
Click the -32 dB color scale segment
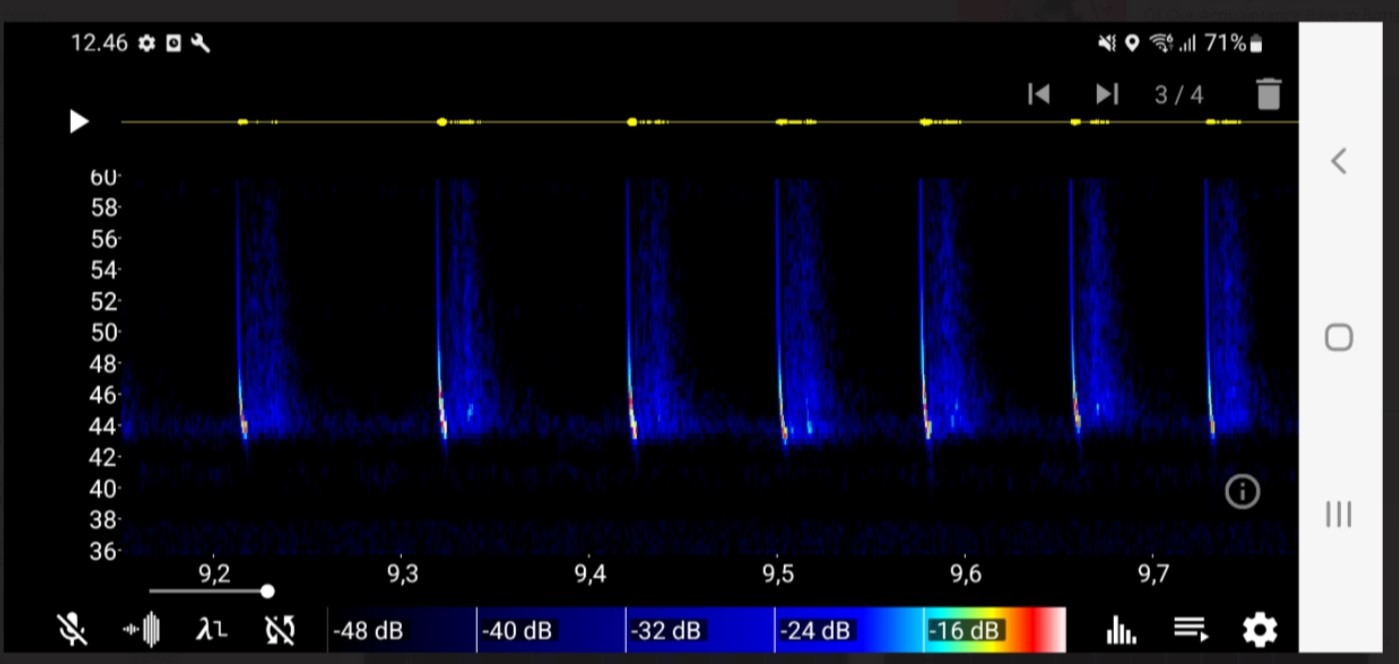click(699, 630)
